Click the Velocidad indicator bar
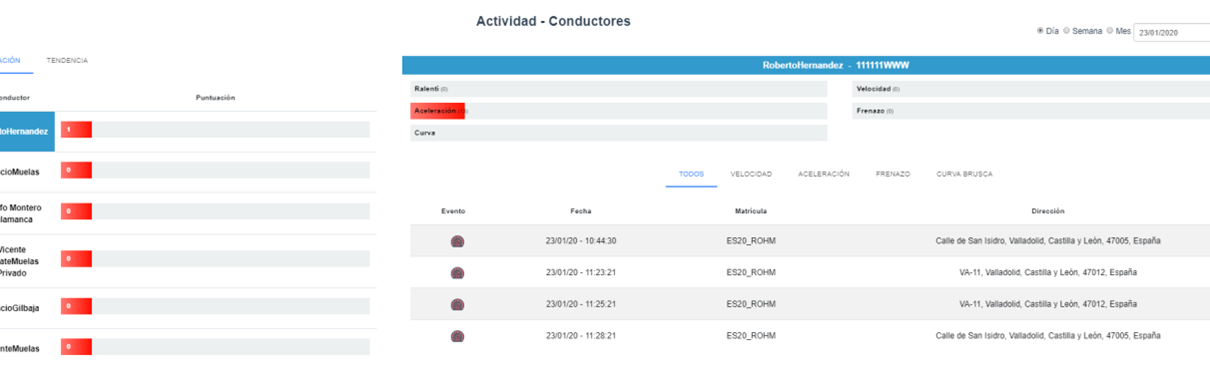Screen dimensions: 1210x378 pyautogui.click(x=1031, y=89)
